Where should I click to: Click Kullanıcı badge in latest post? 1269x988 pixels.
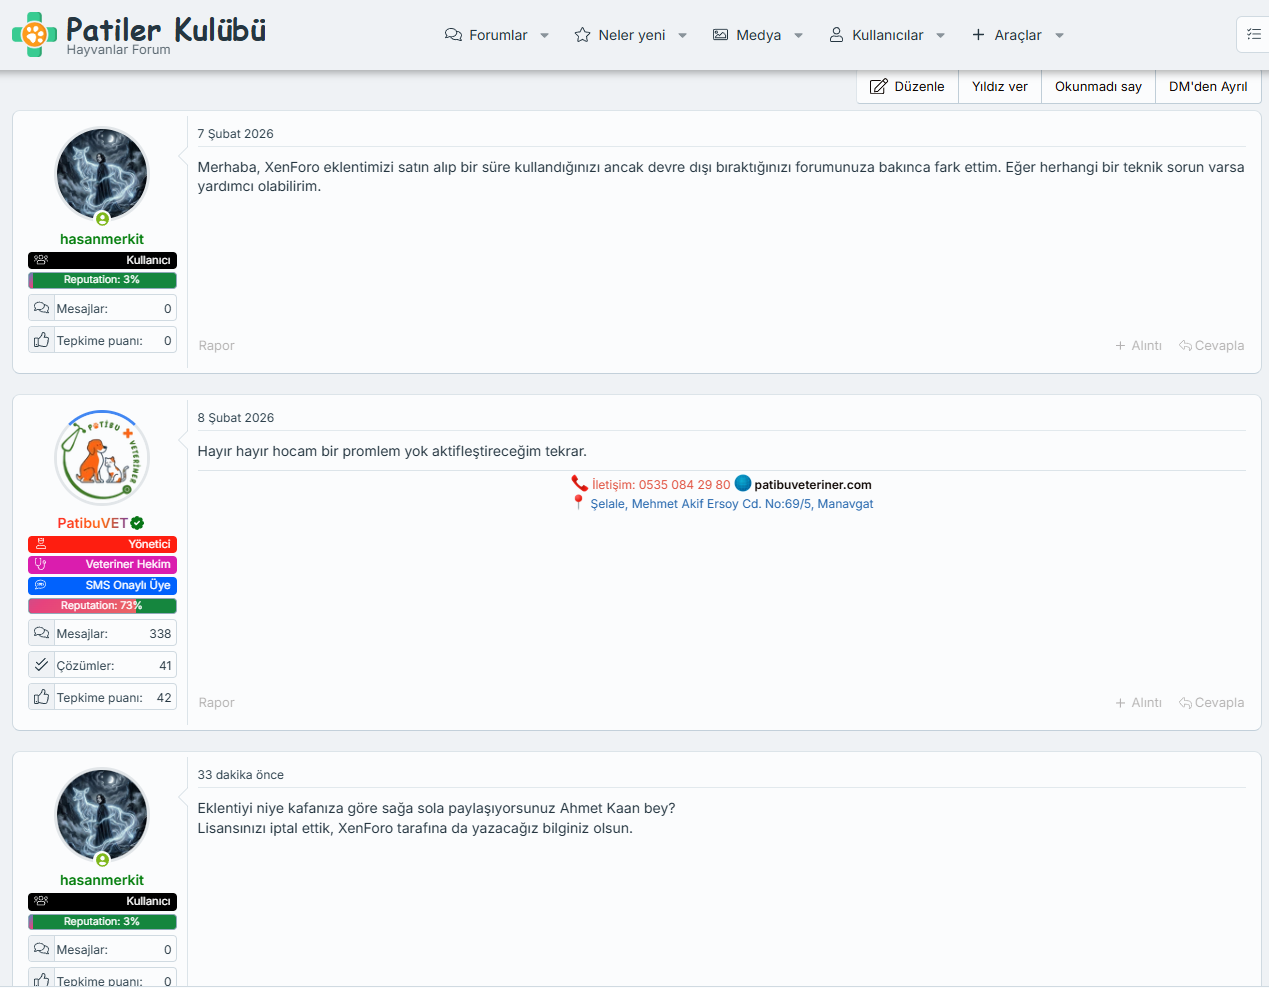pos(102,901)
